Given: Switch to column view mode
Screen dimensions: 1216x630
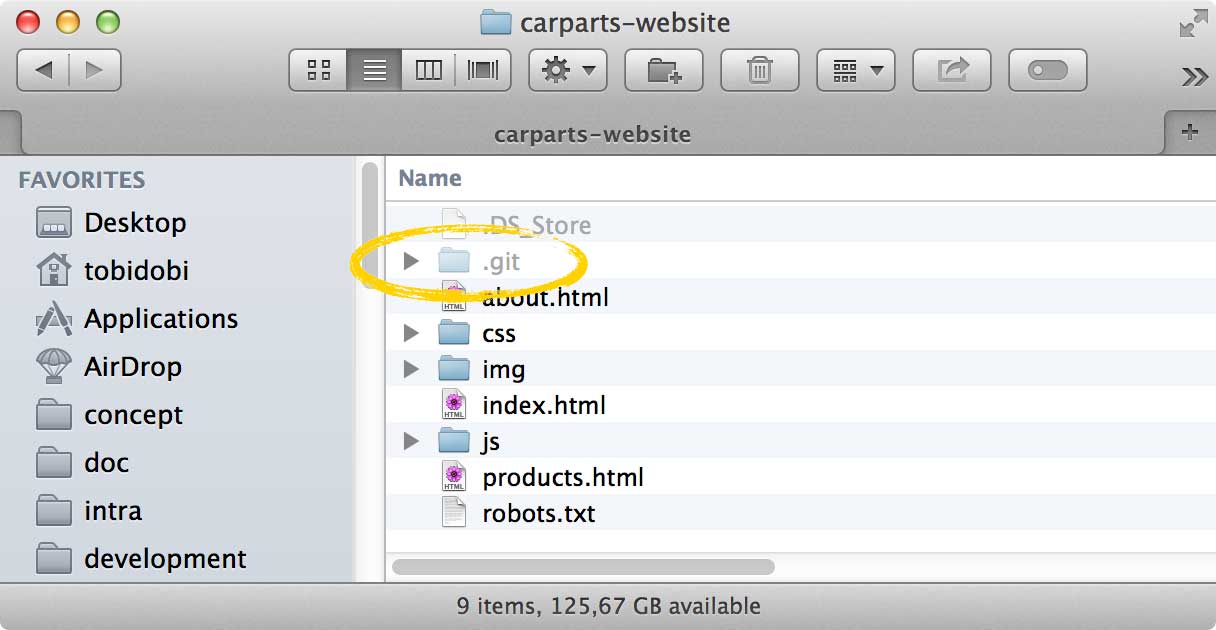Looking at the screenshot, I should point(429,70).
